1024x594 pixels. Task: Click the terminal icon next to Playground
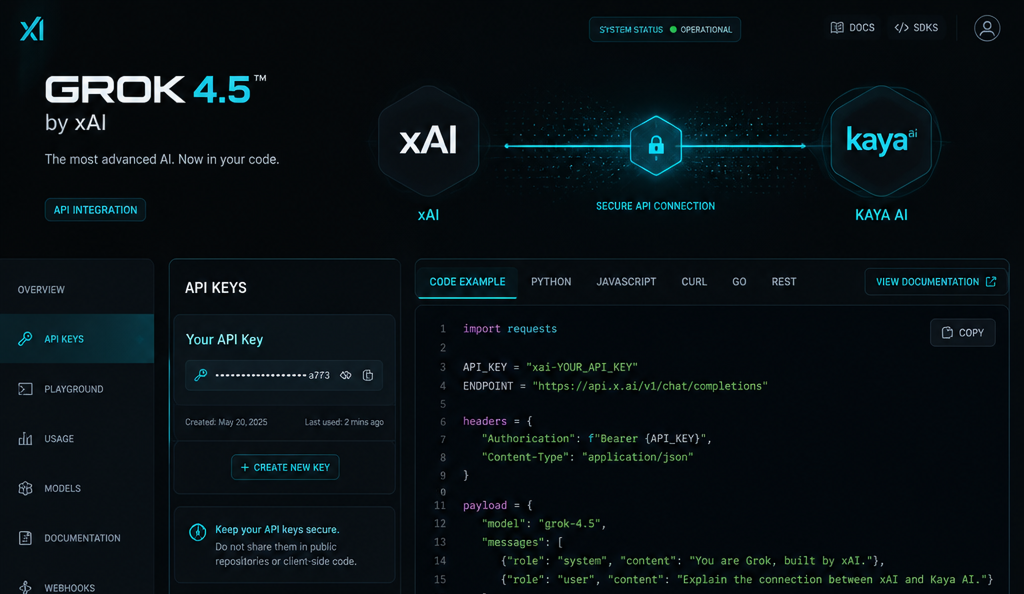(x=25, y=389)
